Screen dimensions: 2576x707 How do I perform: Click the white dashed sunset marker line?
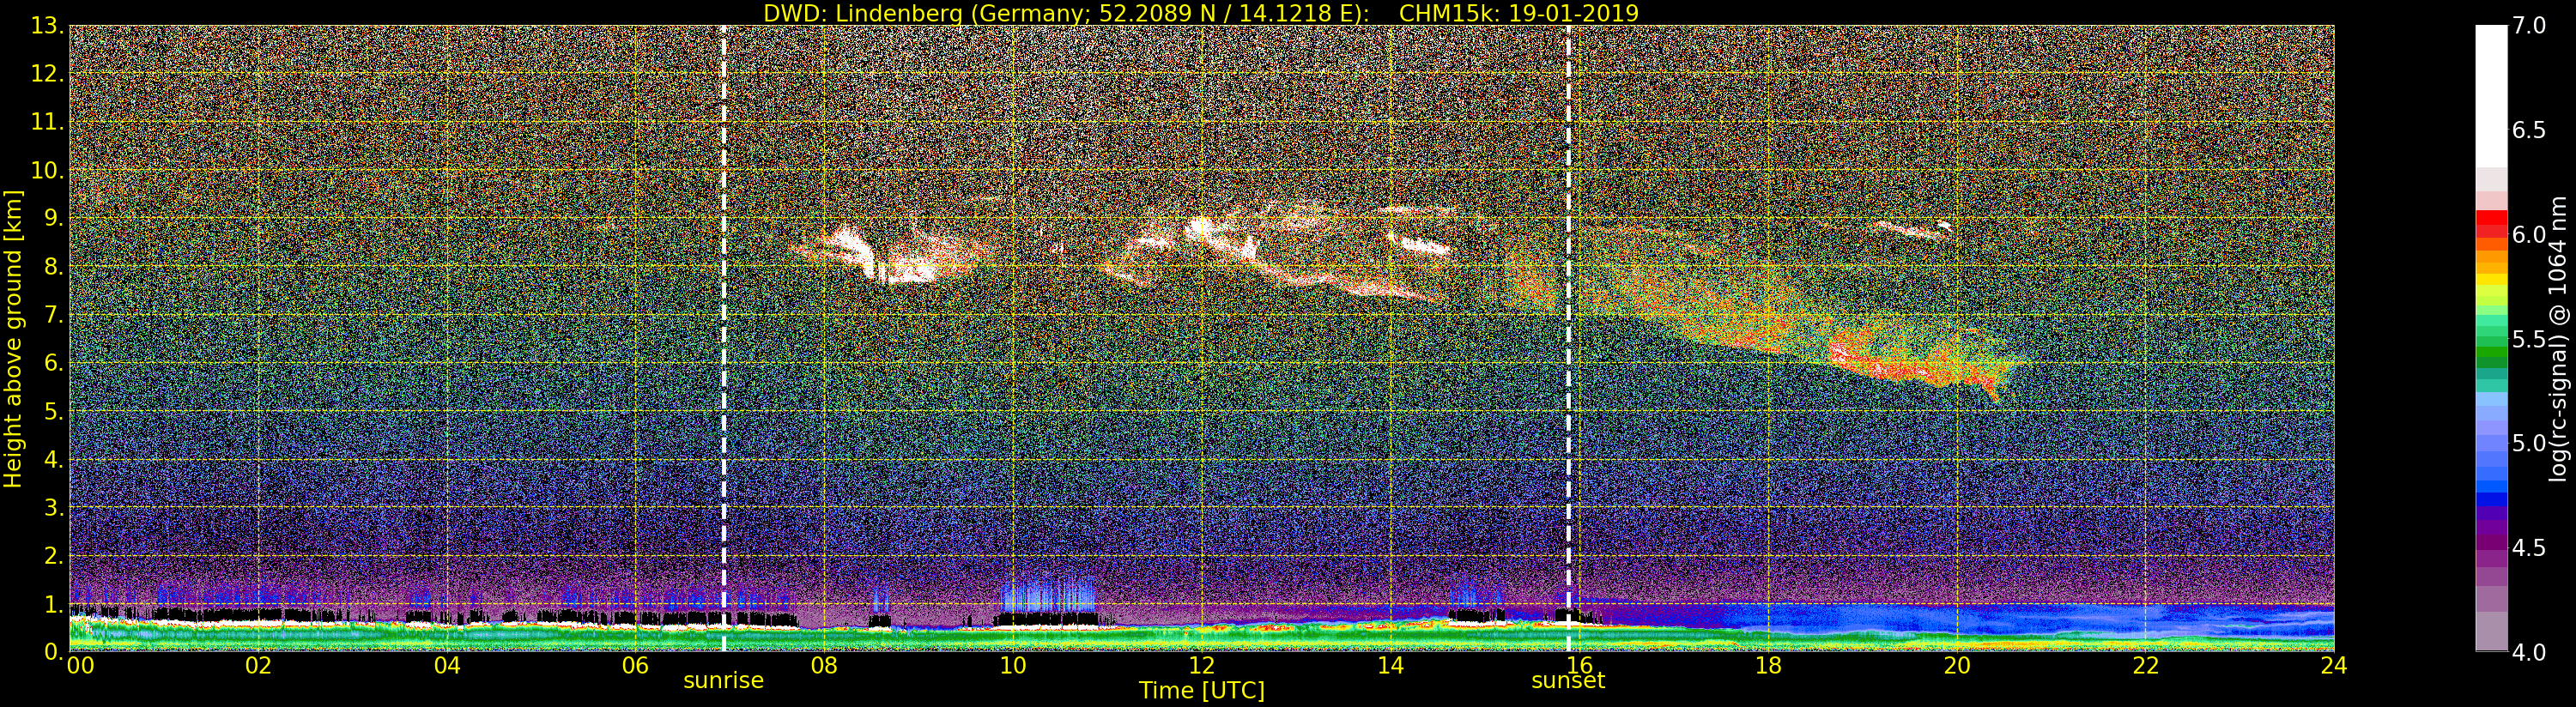point(1568,338)
